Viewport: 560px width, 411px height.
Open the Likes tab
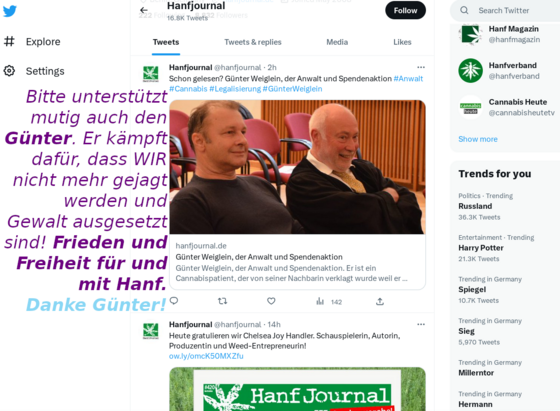click(402, 42)
